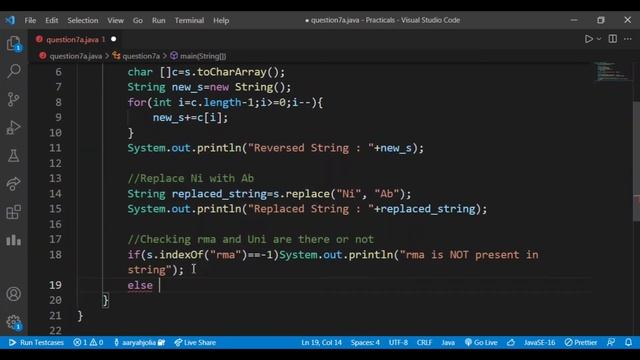The image size is (640, 360).
Task: Open the File menu
Action: pyautogui.click(x=30, y=20)
